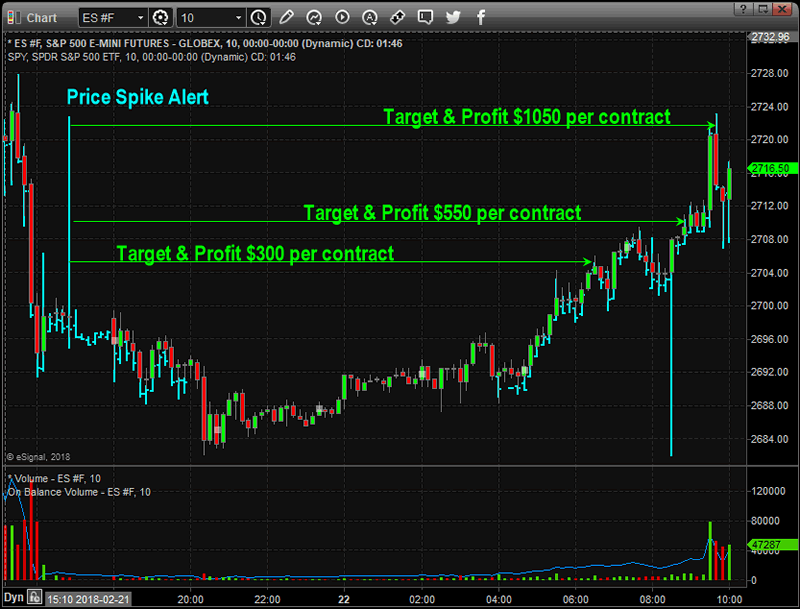Click the 15:10 2018-02-21 cursor date label
The height and width of the screenshot is (609, 800).
click(88, 599)
